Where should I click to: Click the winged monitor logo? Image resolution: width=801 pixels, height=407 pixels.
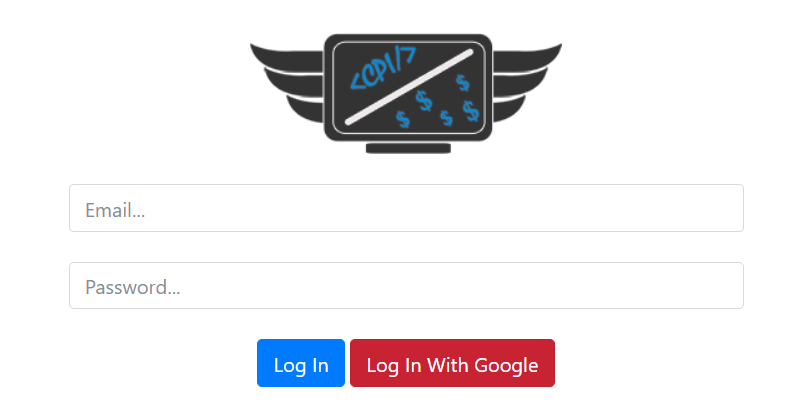tap(406, 93)
